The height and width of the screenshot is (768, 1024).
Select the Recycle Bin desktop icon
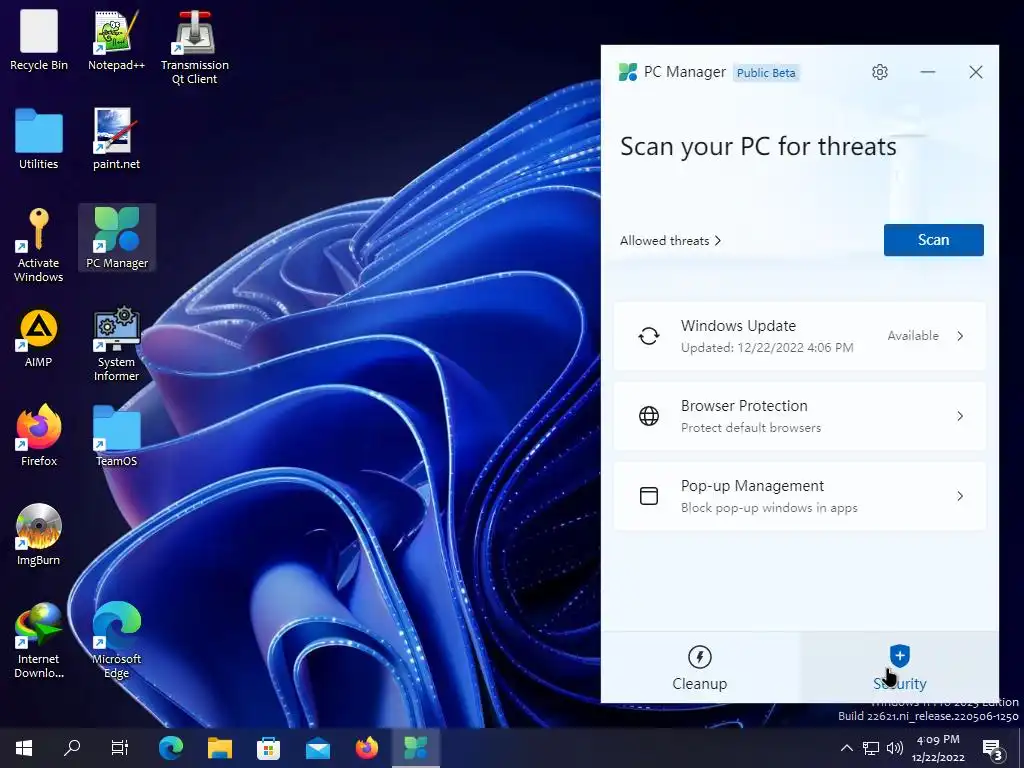pos(39,40)
